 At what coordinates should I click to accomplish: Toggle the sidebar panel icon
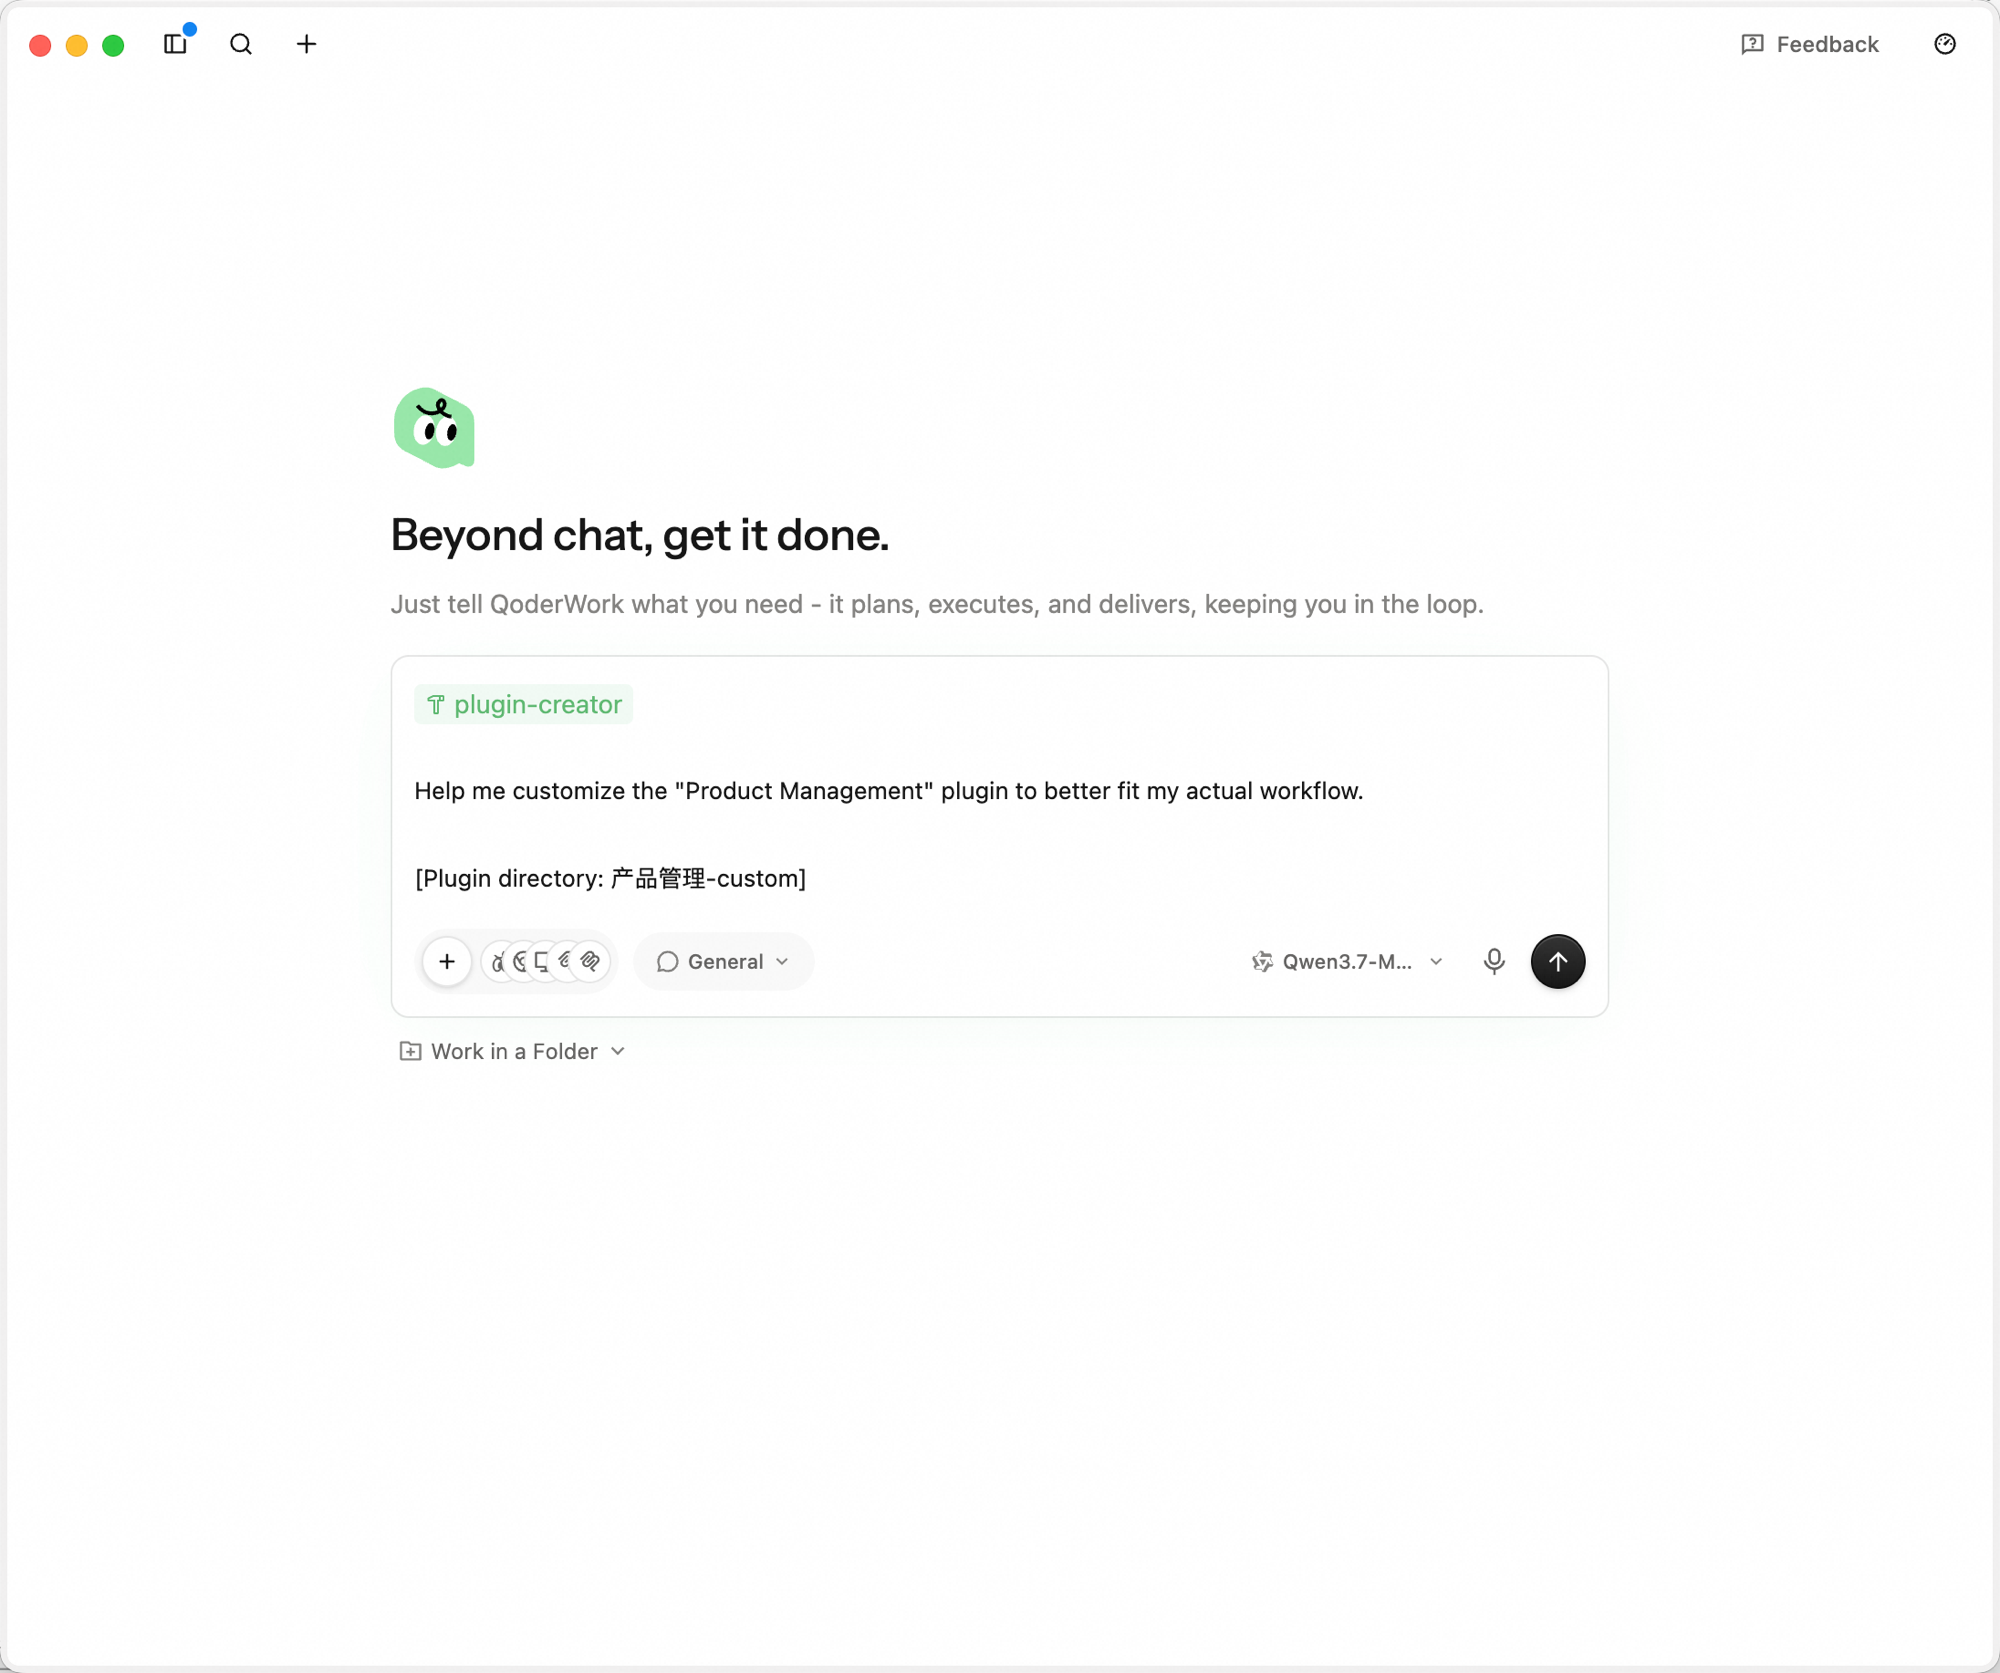pos(175,44)
